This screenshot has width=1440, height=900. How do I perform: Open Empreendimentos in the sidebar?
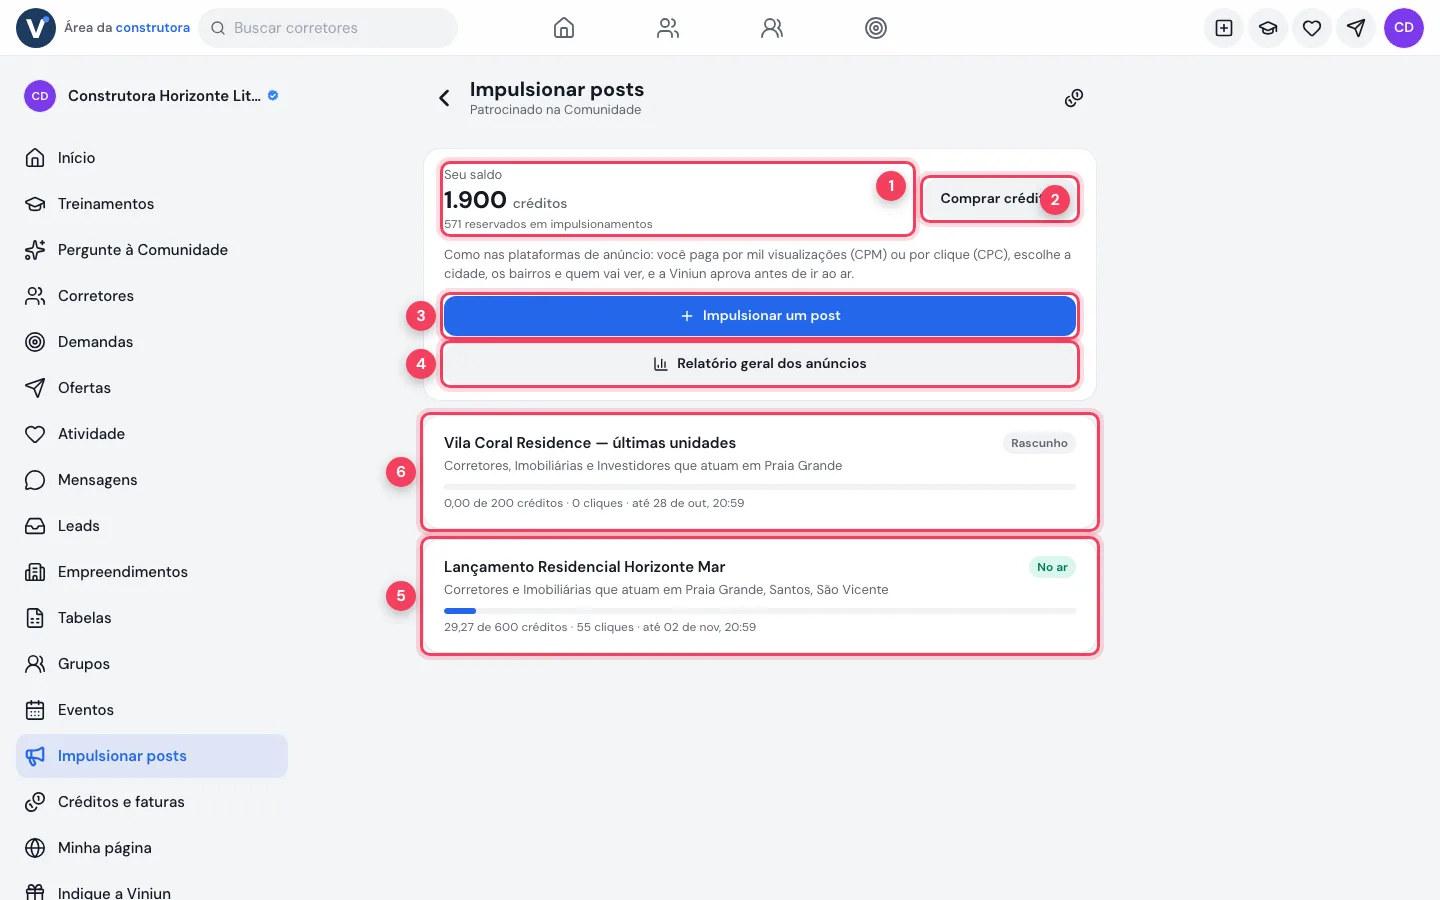152,572
